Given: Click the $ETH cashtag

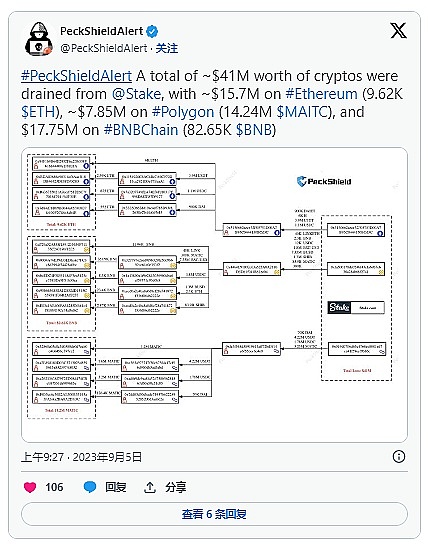Looking at the screenshot, I should [38, 112].
